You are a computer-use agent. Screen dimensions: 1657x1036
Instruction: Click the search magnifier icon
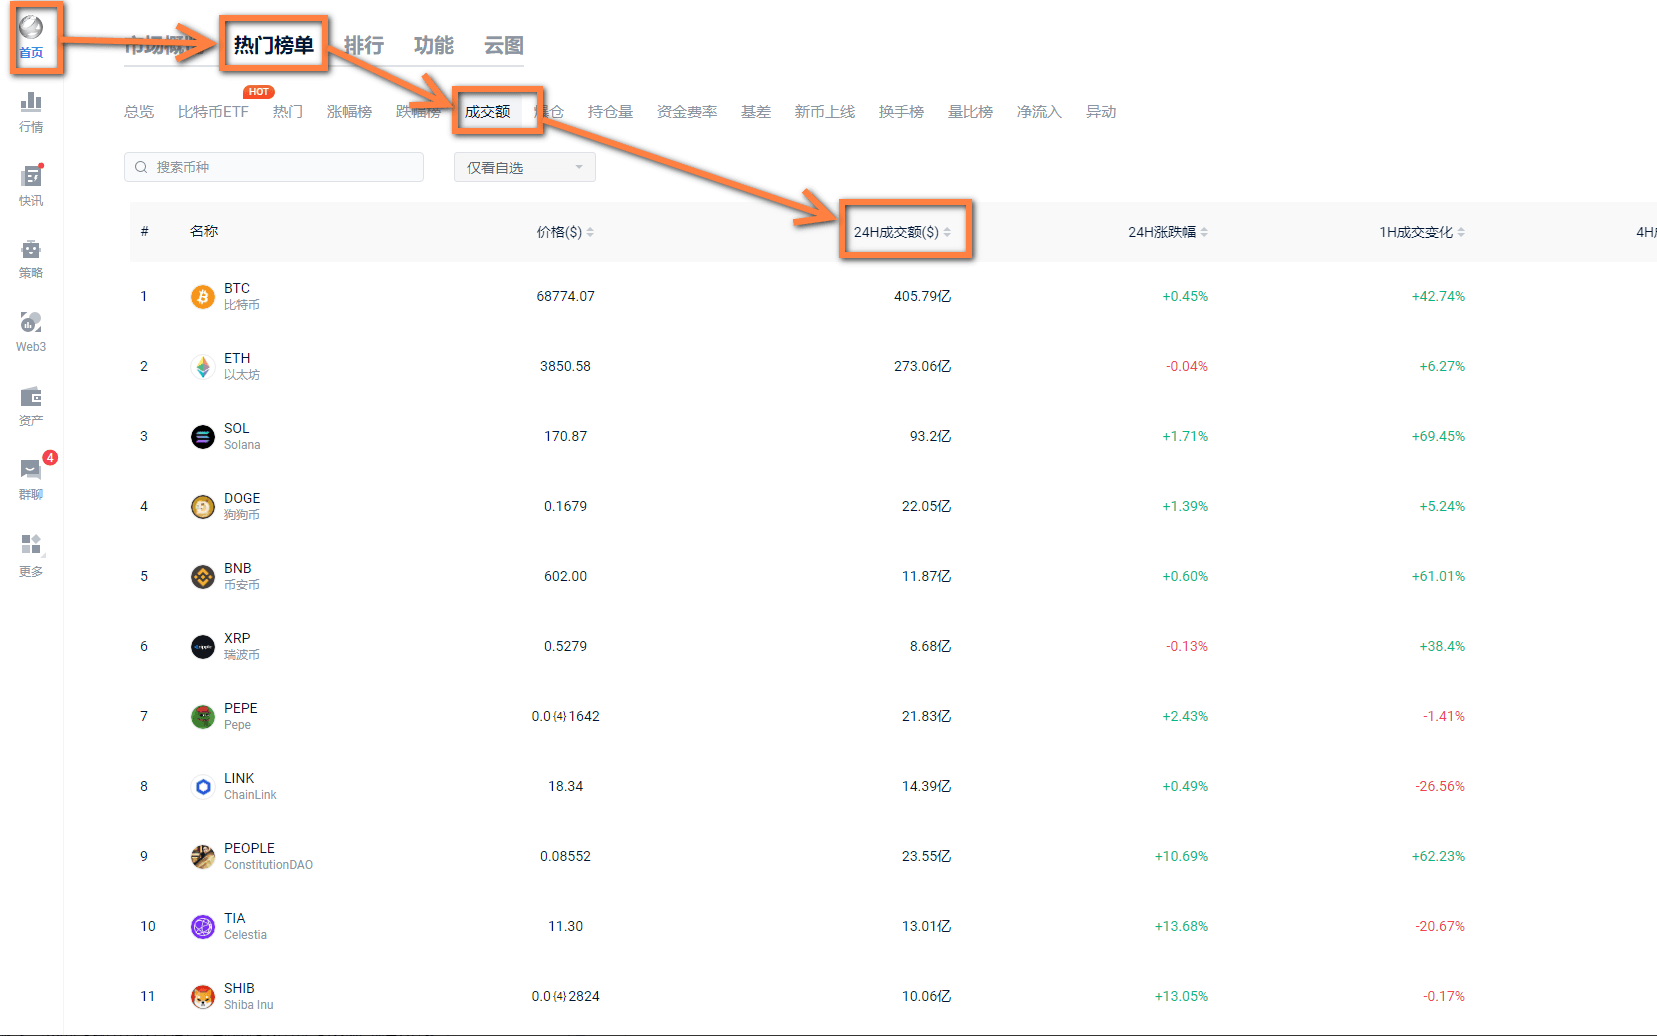(141, 167)
